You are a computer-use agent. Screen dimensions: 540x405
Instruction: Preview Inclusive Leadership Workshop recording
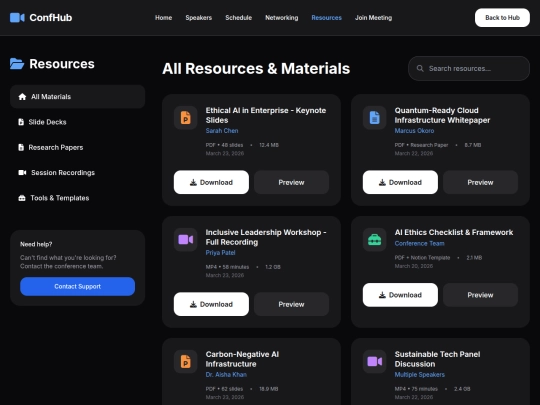click(291, 304)
